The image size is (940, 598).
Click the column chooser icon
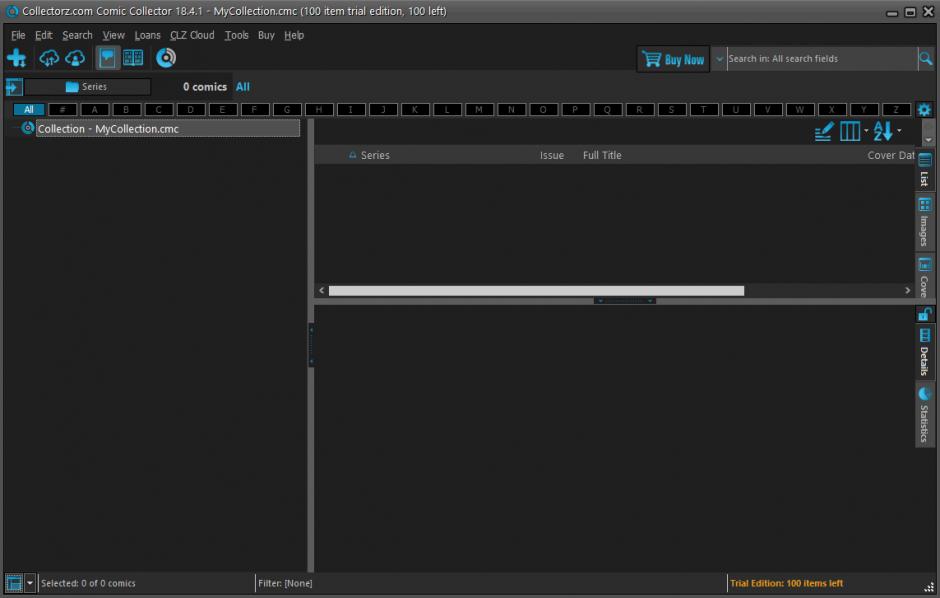click(x=849, y=131)
